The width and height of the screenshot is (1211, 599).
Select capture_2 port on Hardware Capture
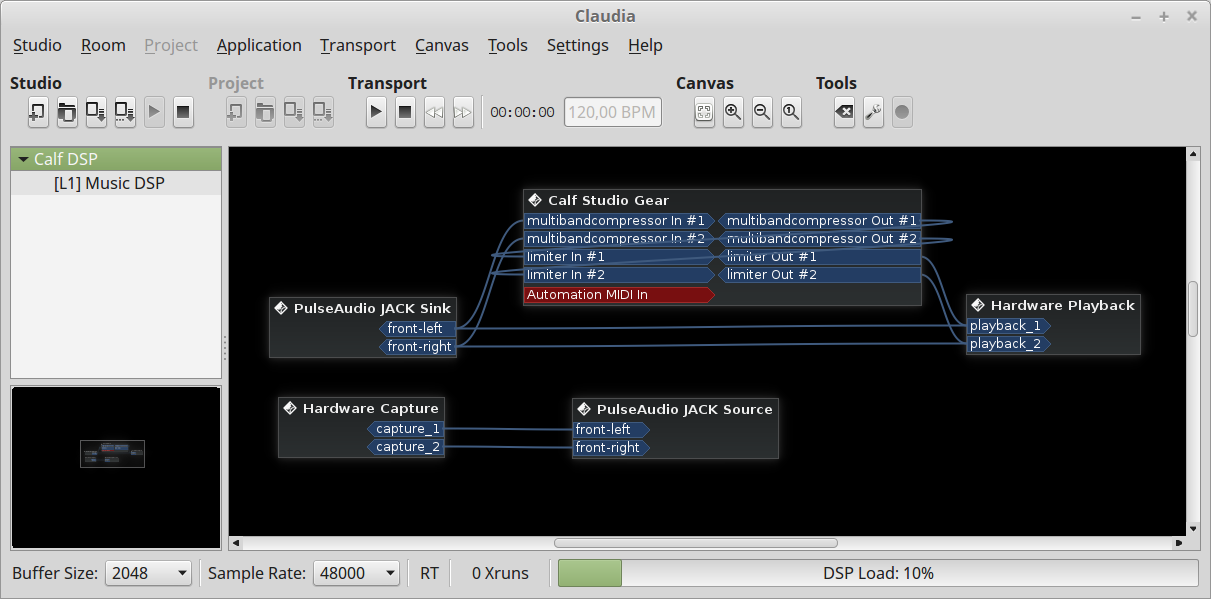point(406,447)
